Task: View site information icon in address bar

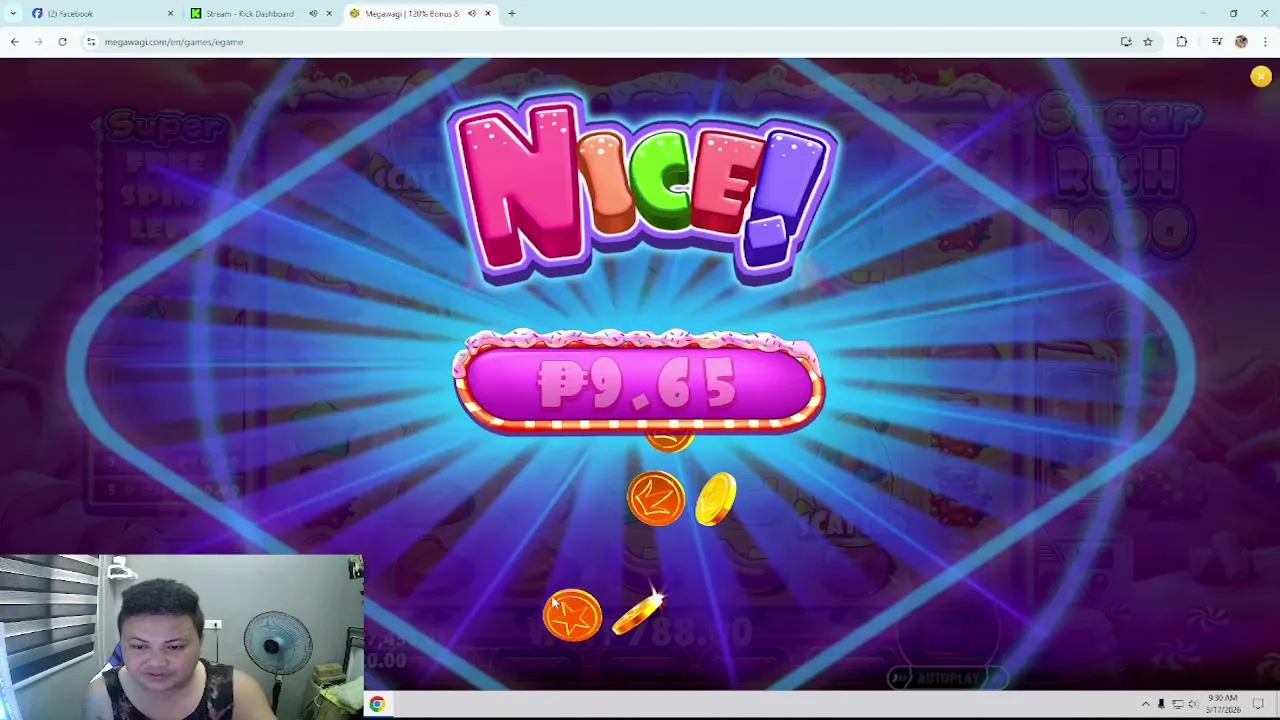Action: point(91,42)
